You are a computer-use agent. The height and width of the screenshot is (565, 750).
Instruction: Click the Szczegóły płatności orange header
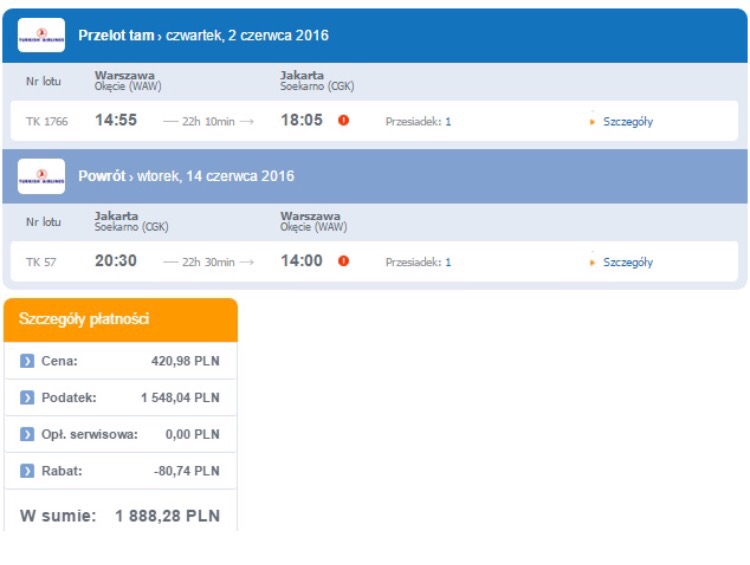click(121, 320)
